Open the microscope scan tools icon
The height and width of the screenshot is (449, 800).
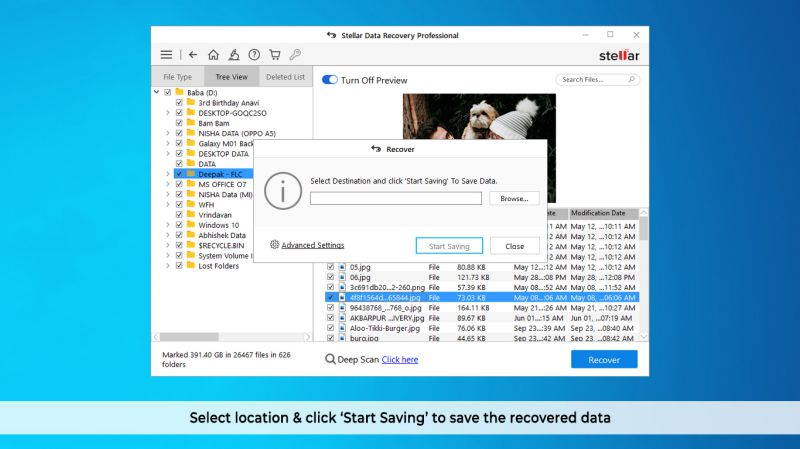(x=234, y=55)
